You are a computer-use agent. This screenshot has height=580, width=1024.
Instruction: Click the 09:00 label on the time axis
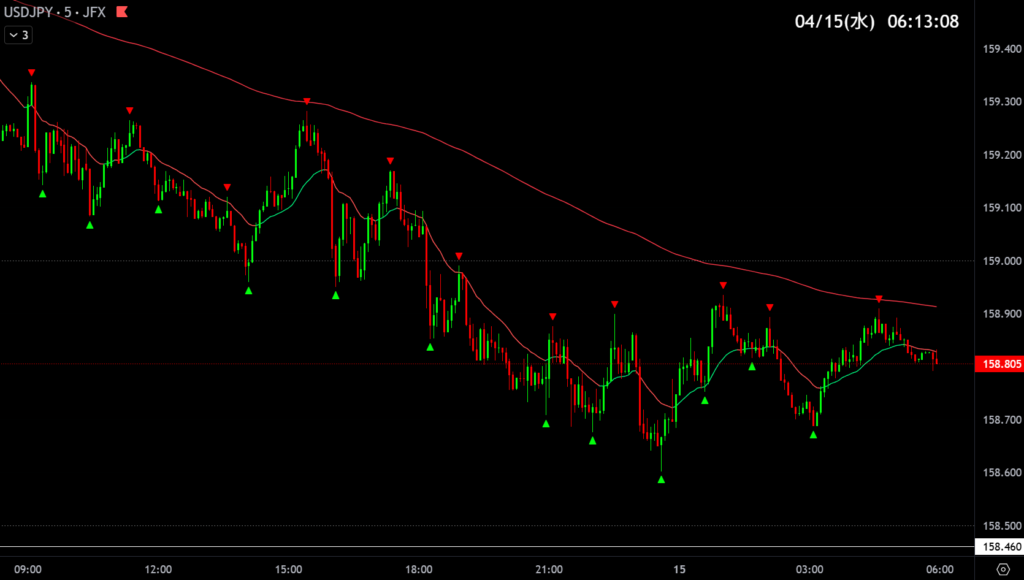coord(28,569)
